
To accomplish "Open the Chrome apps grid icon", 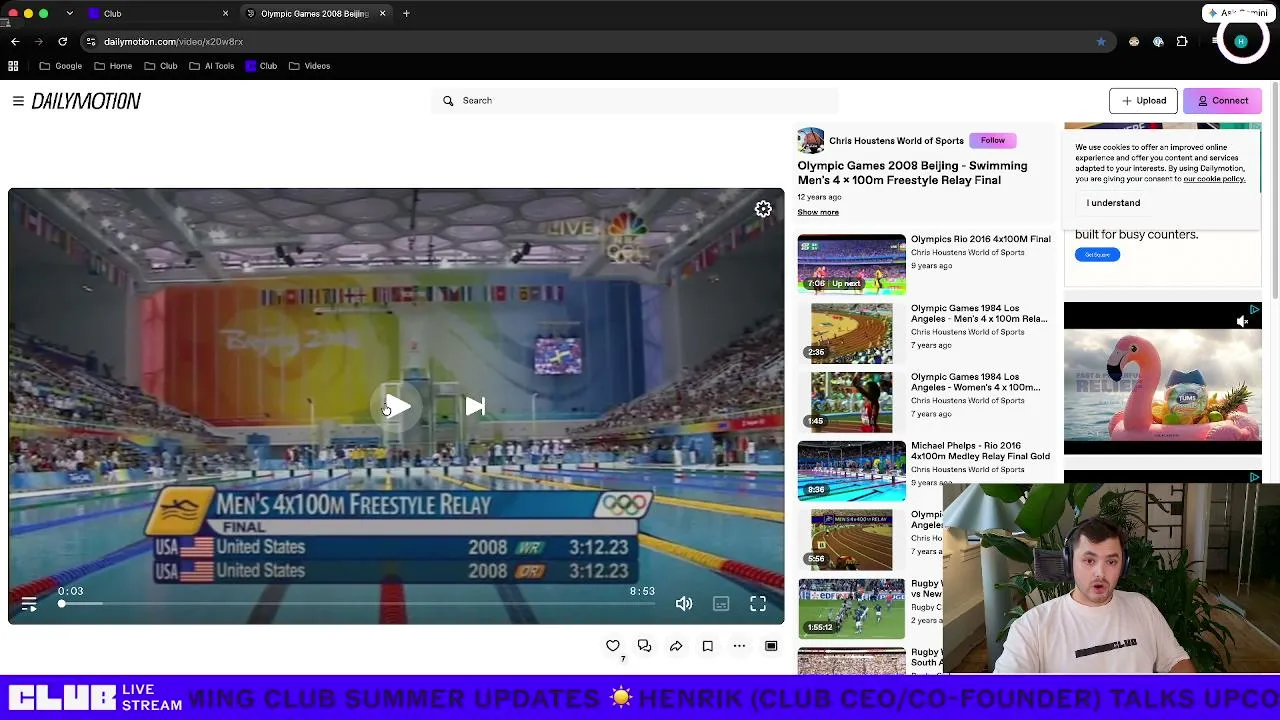I will 13,66.
